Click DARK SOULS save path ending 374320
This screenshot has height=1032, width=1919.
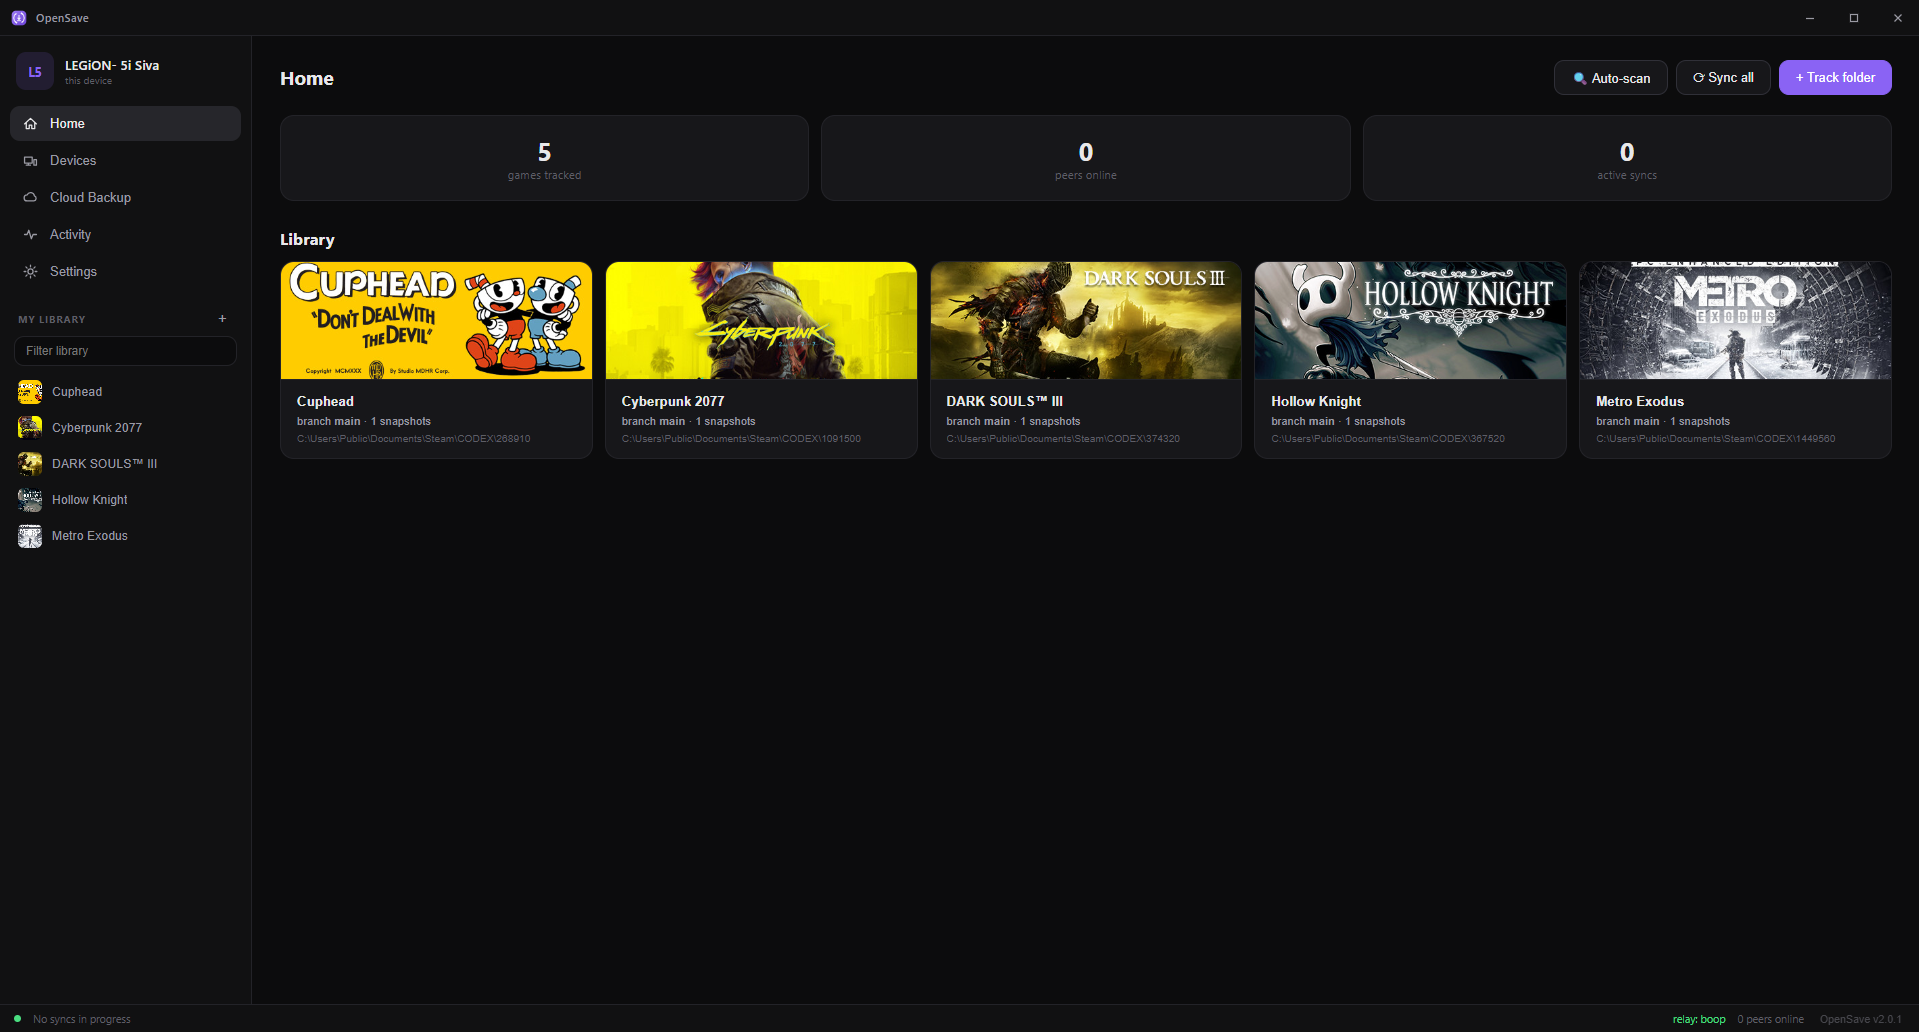[x=1063, y=439]
